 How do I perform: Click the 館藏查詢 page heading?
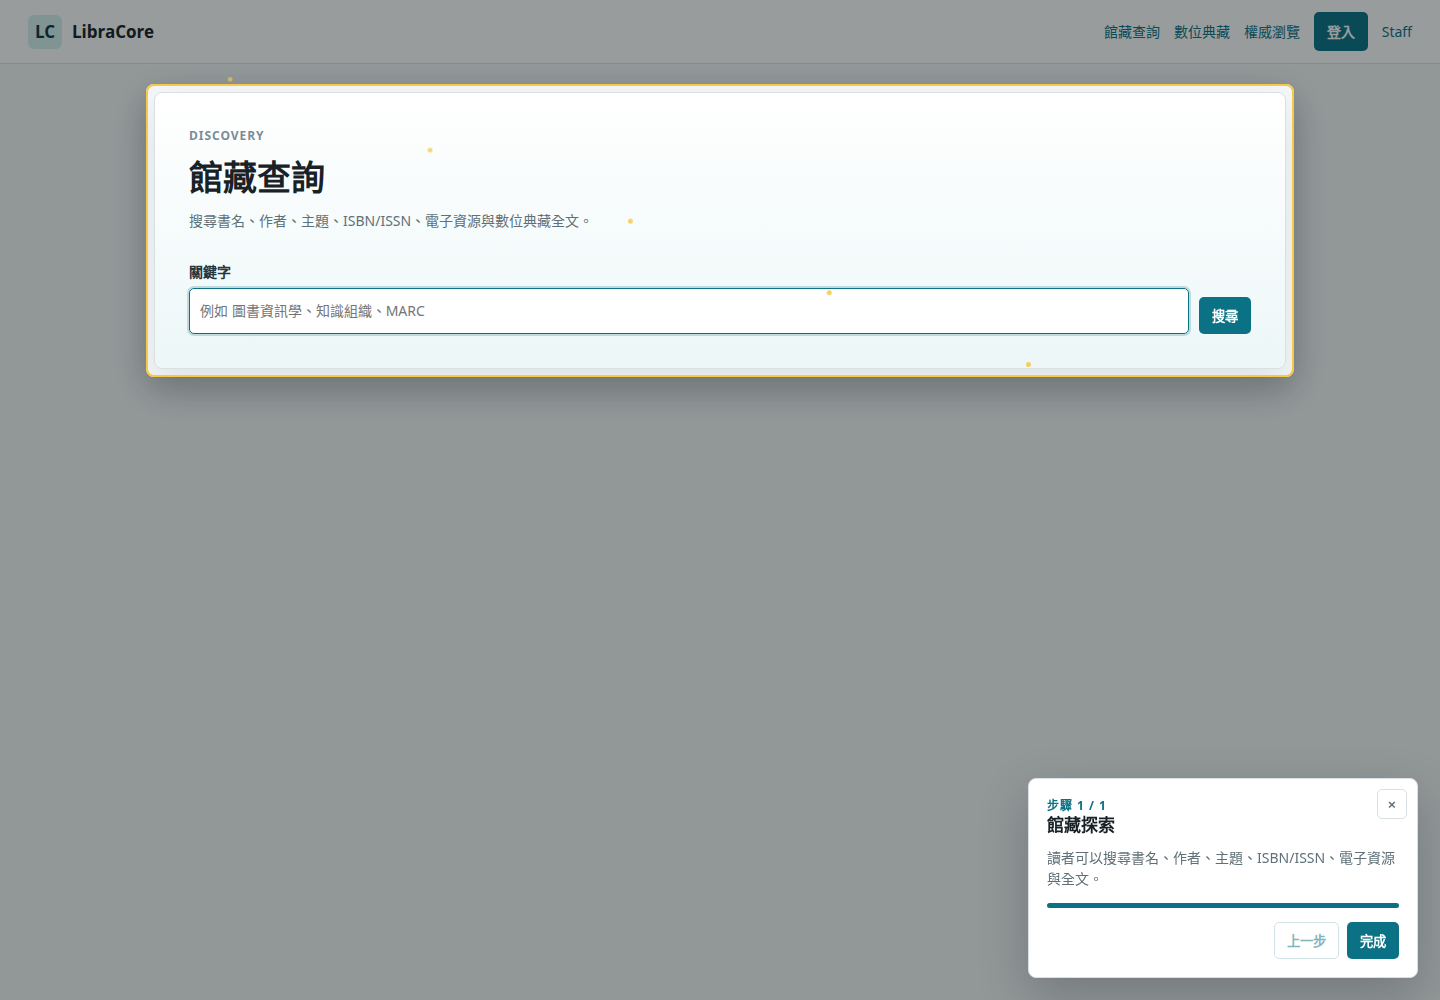tap(257, 178)
